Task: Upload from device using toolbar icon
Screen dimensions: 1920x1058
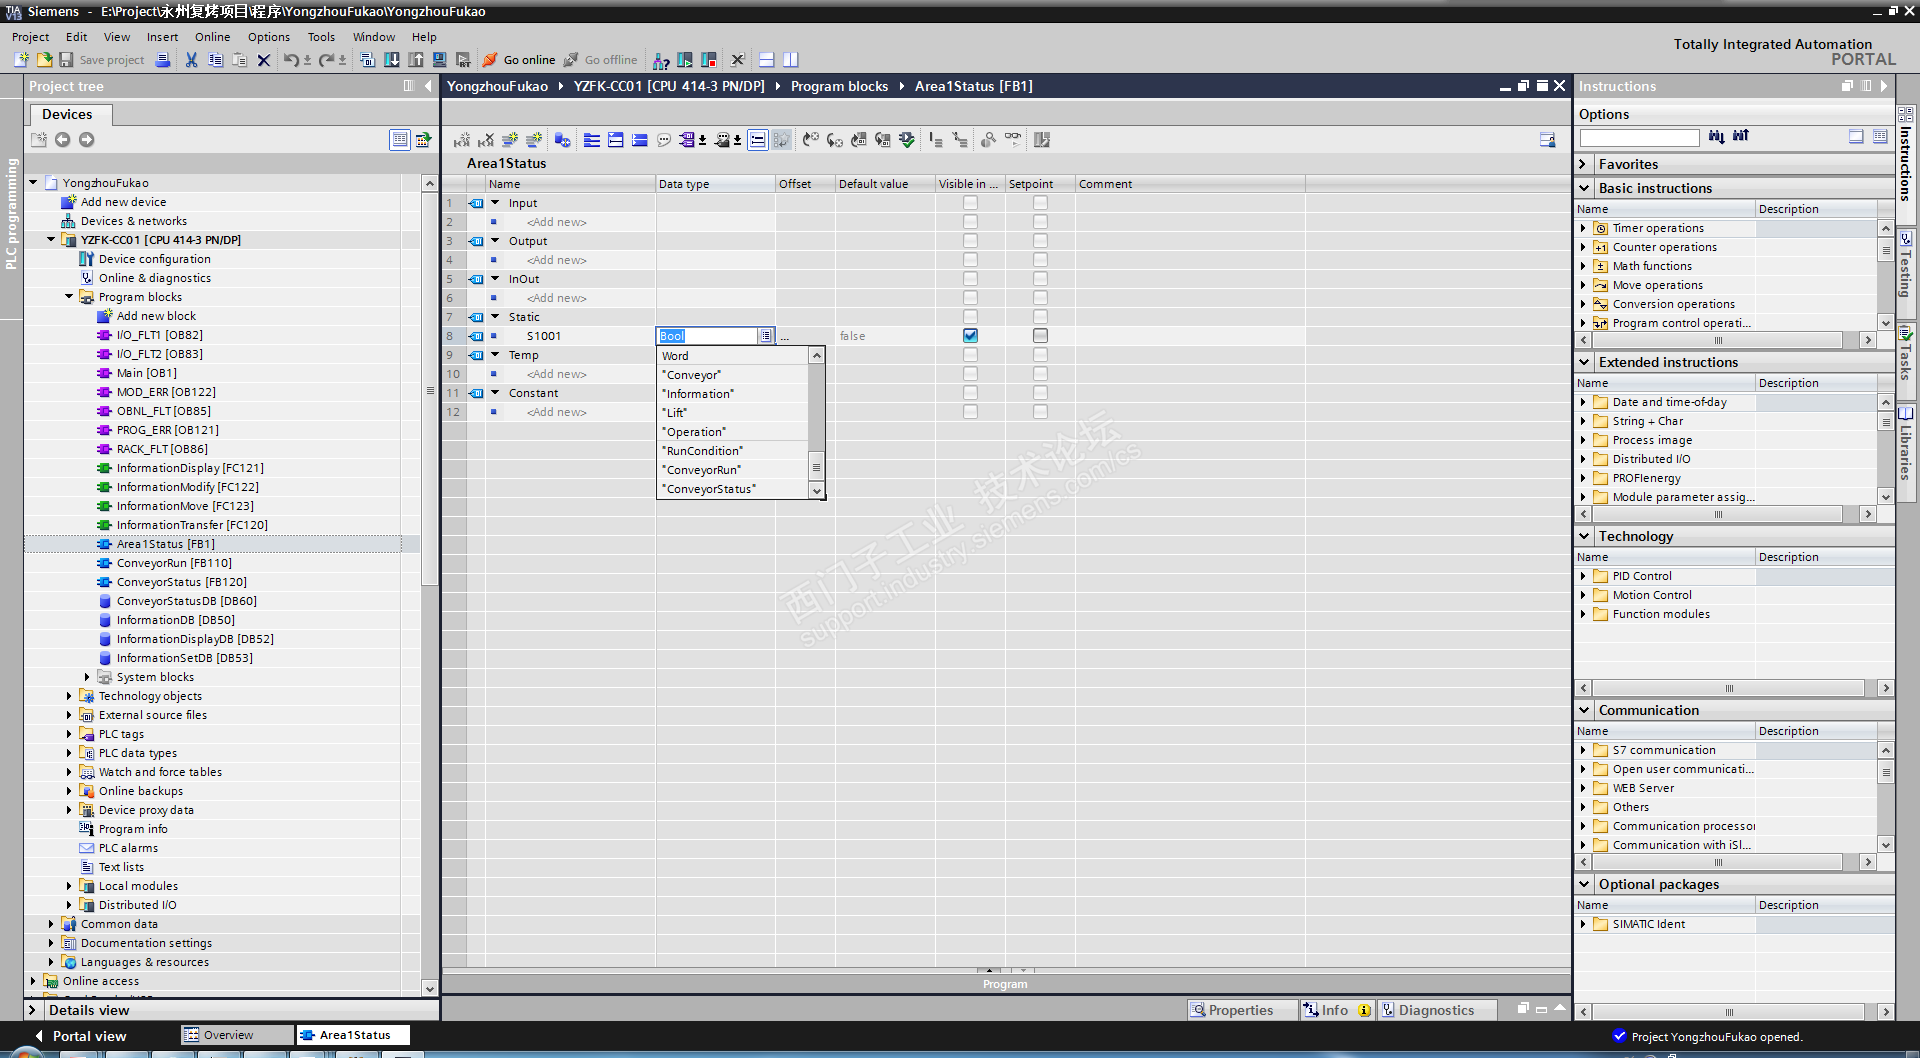Action: pos(416,60)
